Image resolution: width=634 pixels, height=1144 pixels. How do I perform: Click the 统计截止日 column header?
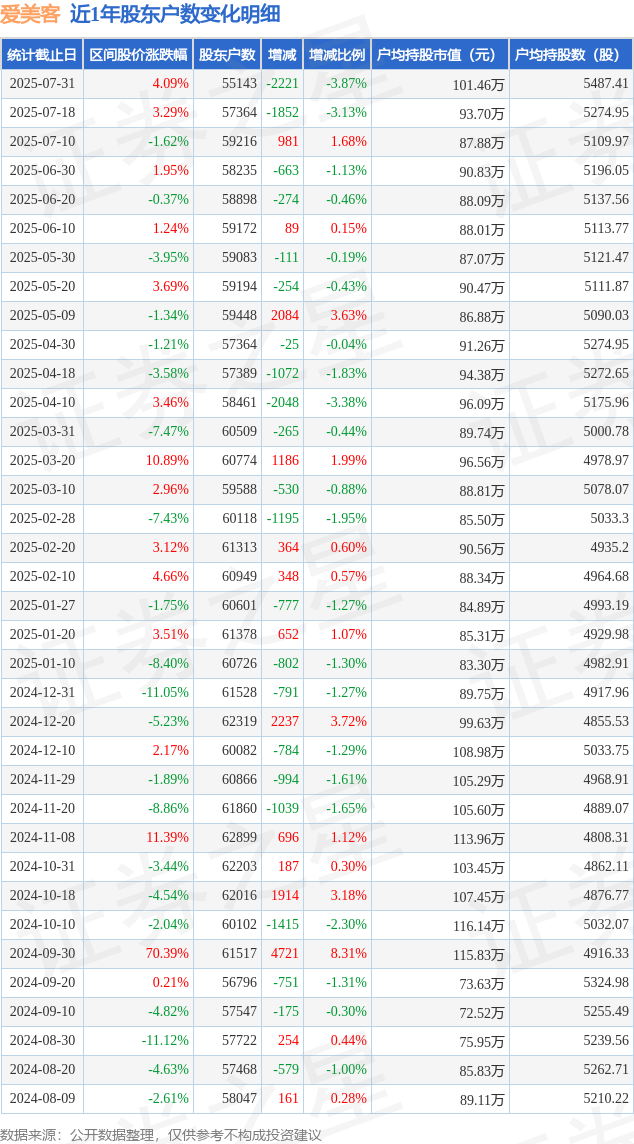(42, 55)
